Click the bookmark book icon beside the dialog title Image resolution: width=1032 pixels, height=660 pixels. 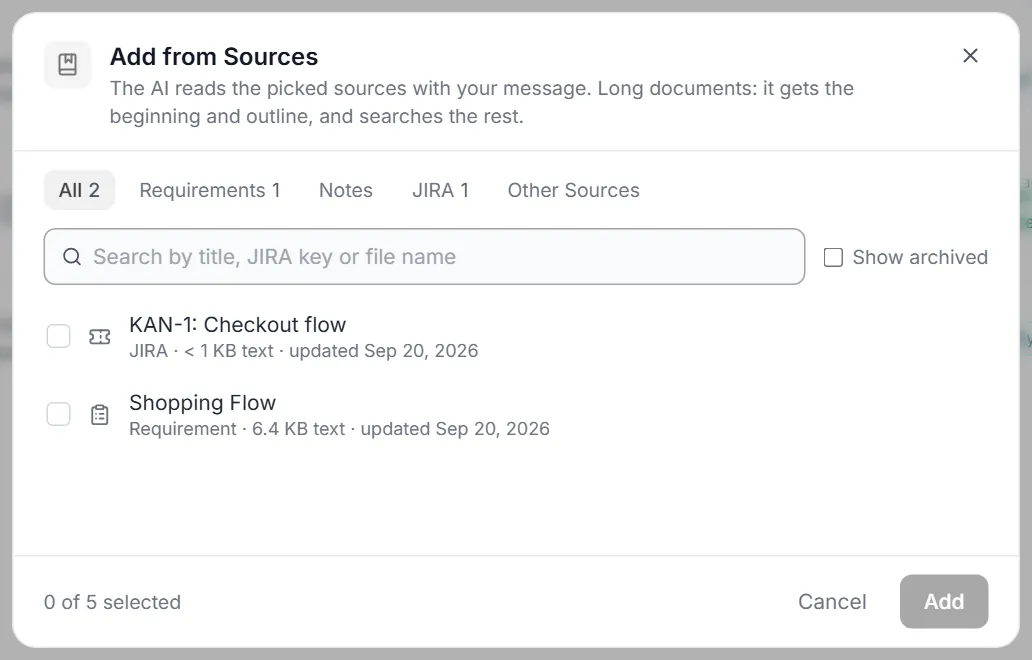[67, 64]
